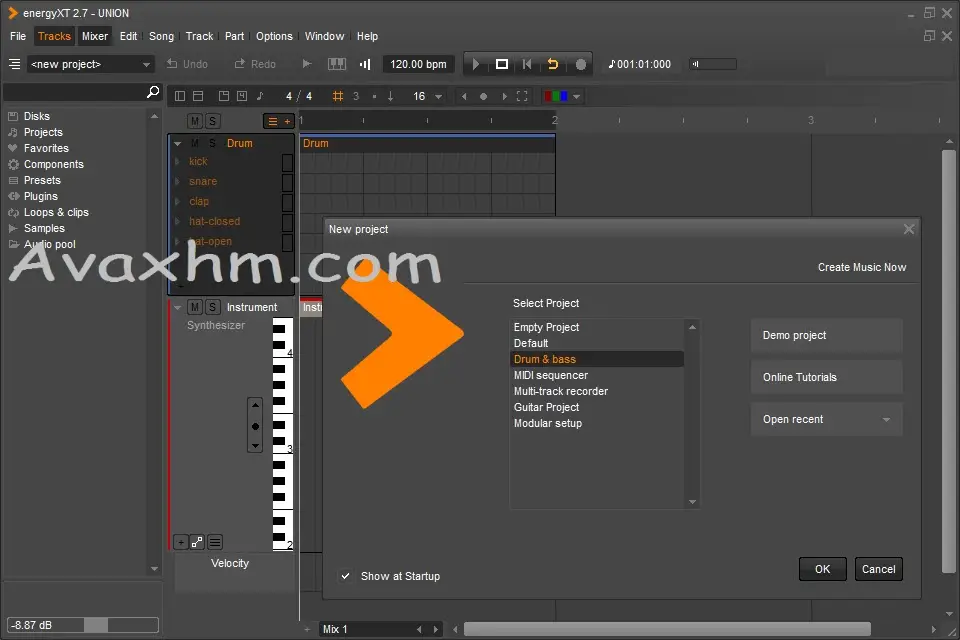Open the RGB color picker in the toolbar
This screenshot has height=640, width=960.
pos(562,96)
